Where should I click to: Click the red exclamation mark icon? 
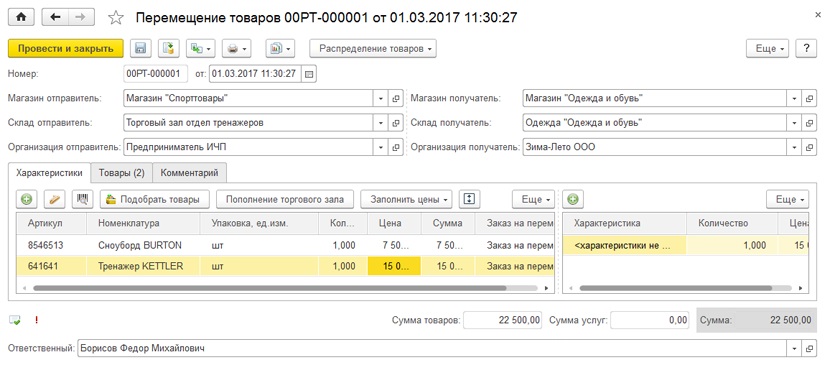click(x=37, y=320)
